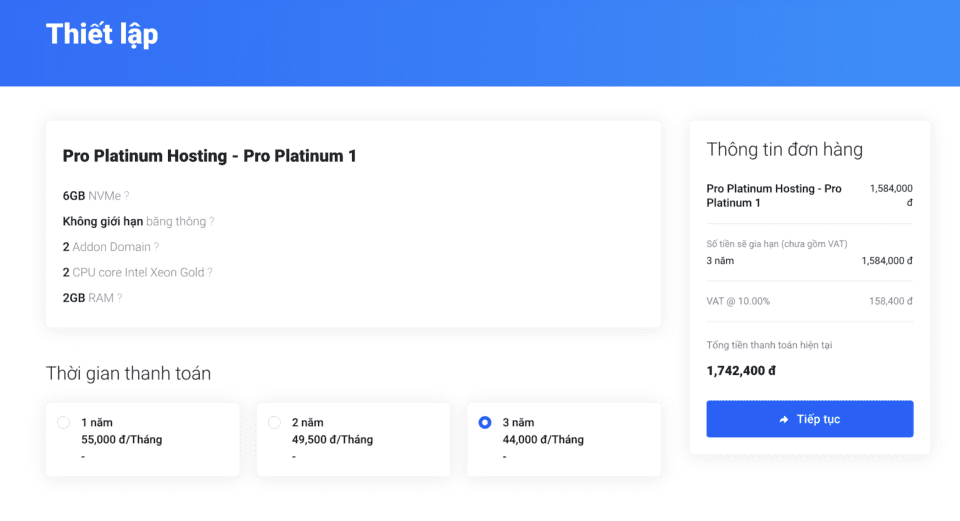960x521 pixels.
Task: Click the 55,000 đ/Tháng price option
Action: 121,440
